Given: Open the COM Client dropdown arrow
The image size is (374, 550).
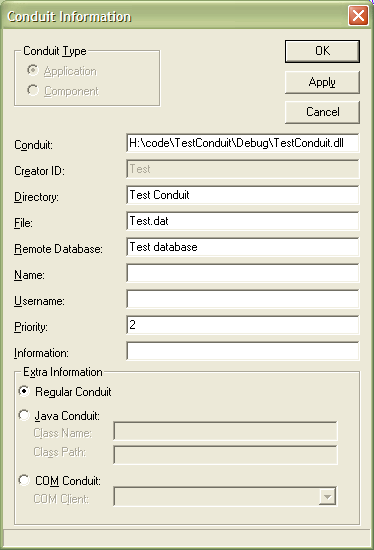Looking at the screenshot, I should [x=327, y=497].
